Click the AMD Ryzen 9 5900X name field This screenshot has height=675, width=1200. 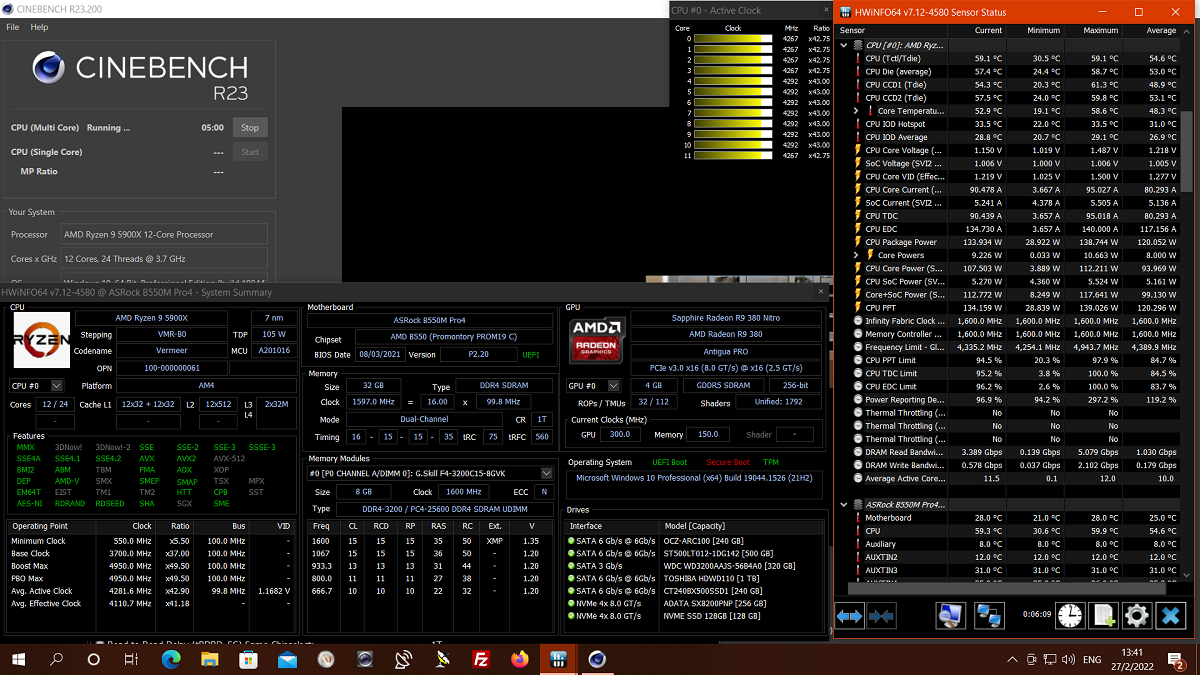[x=152, y=318]
